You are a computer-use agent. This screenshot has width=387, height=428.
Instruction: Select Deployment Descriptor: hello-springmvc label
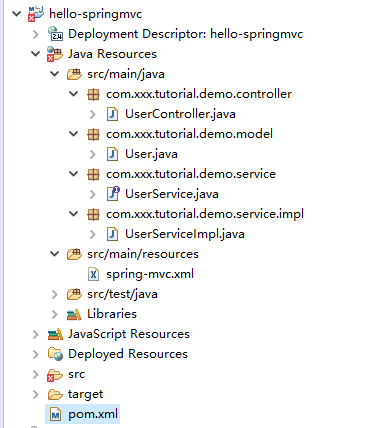(x=185, y=34)
